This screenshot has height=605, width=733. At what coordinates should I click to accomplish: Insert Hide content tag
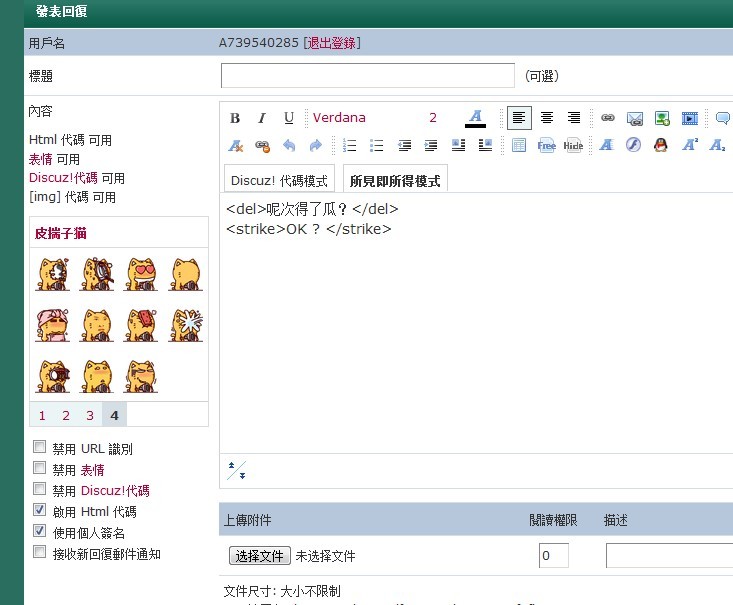tap(573, 145)
